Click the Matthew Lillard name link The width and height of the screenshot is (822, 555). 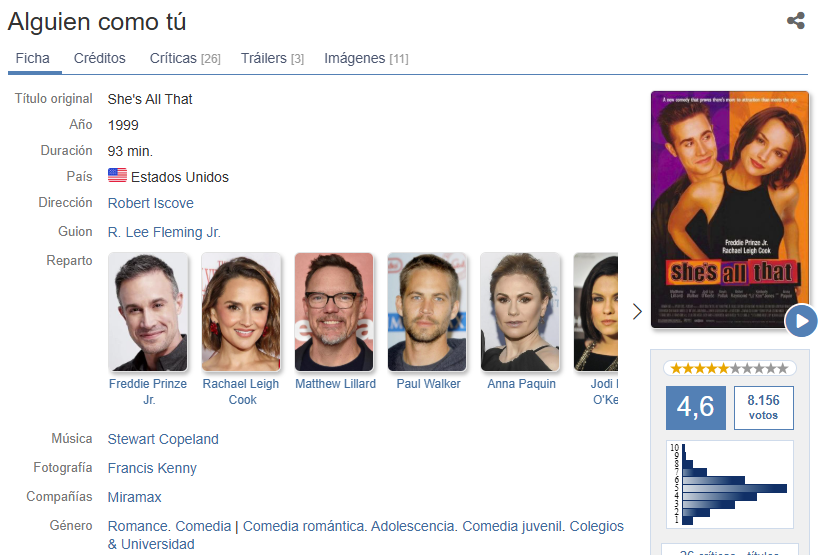336,384
